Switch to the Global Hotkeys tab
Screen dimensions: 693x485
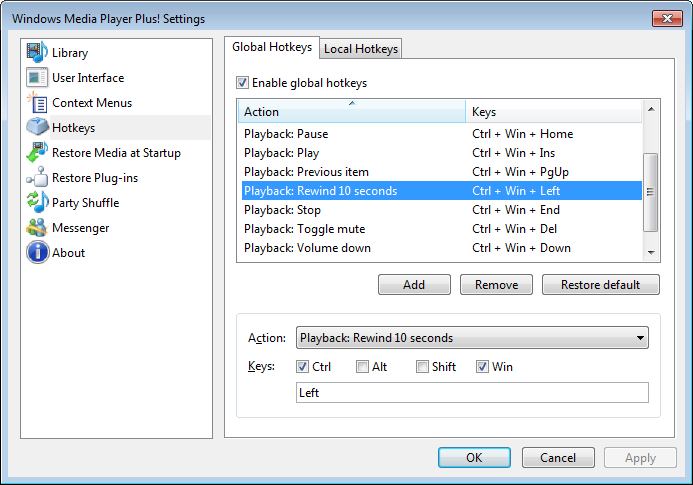(x=272, y=47)
